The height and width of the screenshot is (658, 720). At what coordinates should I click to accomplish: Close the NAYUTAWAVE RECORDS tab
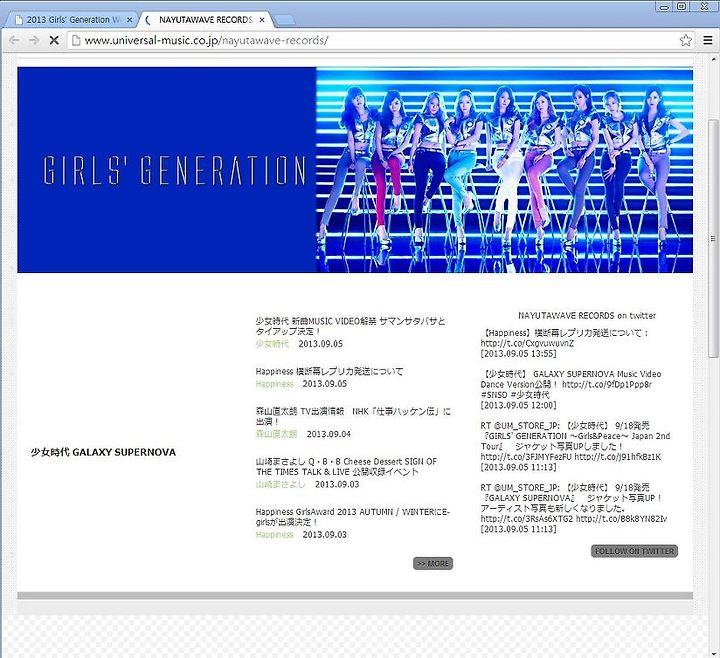click(x=262, y=20)
